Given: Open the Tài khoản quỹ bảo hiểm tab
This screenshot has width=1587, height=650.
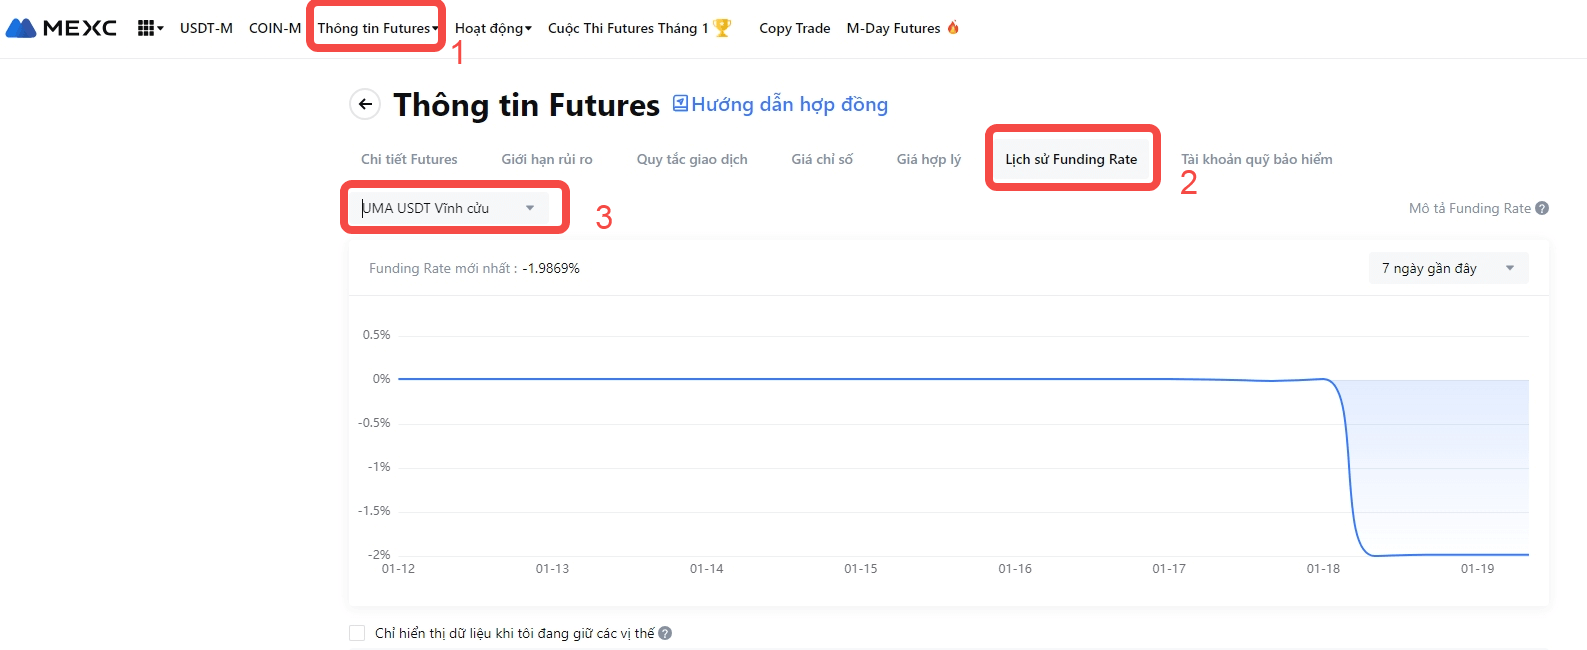Looking at the screenshot, I should 1256,159.
